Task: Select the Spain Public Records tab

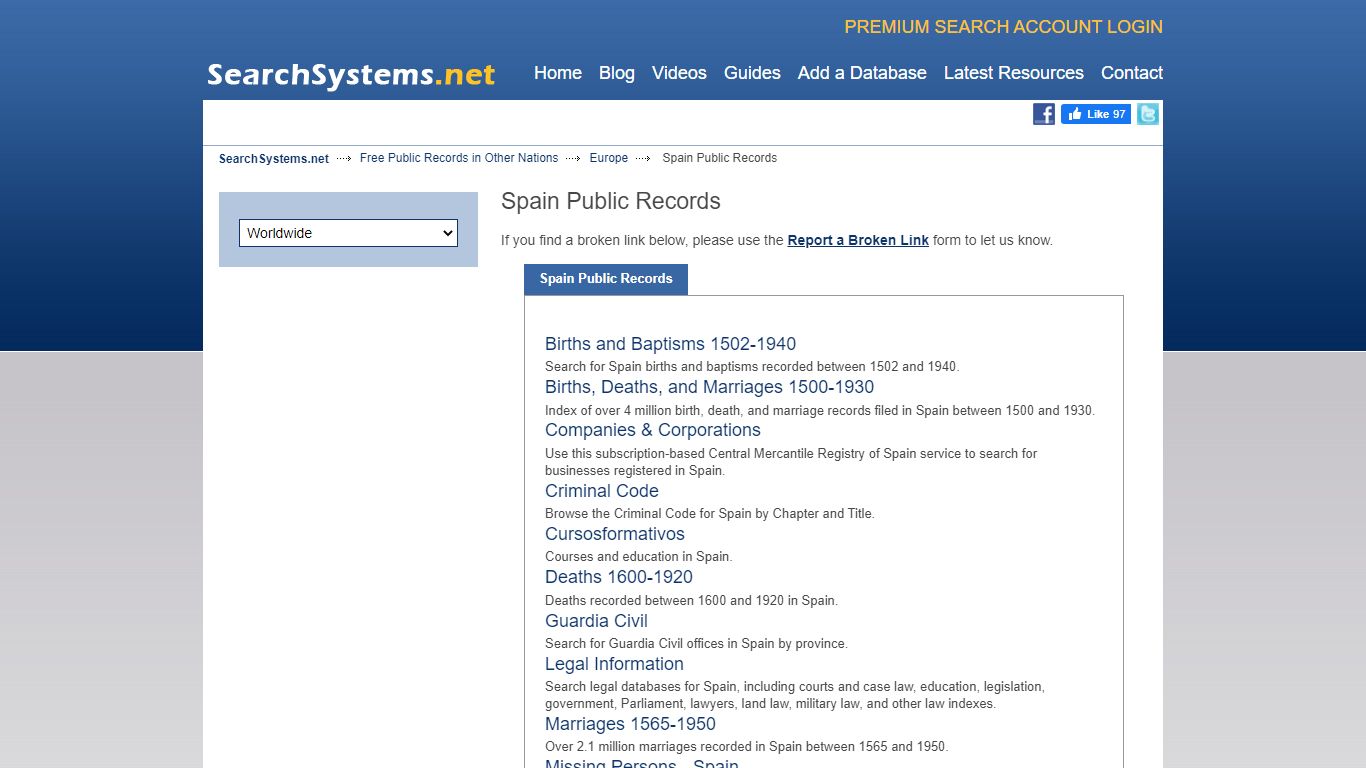Action: pos(606,279)
